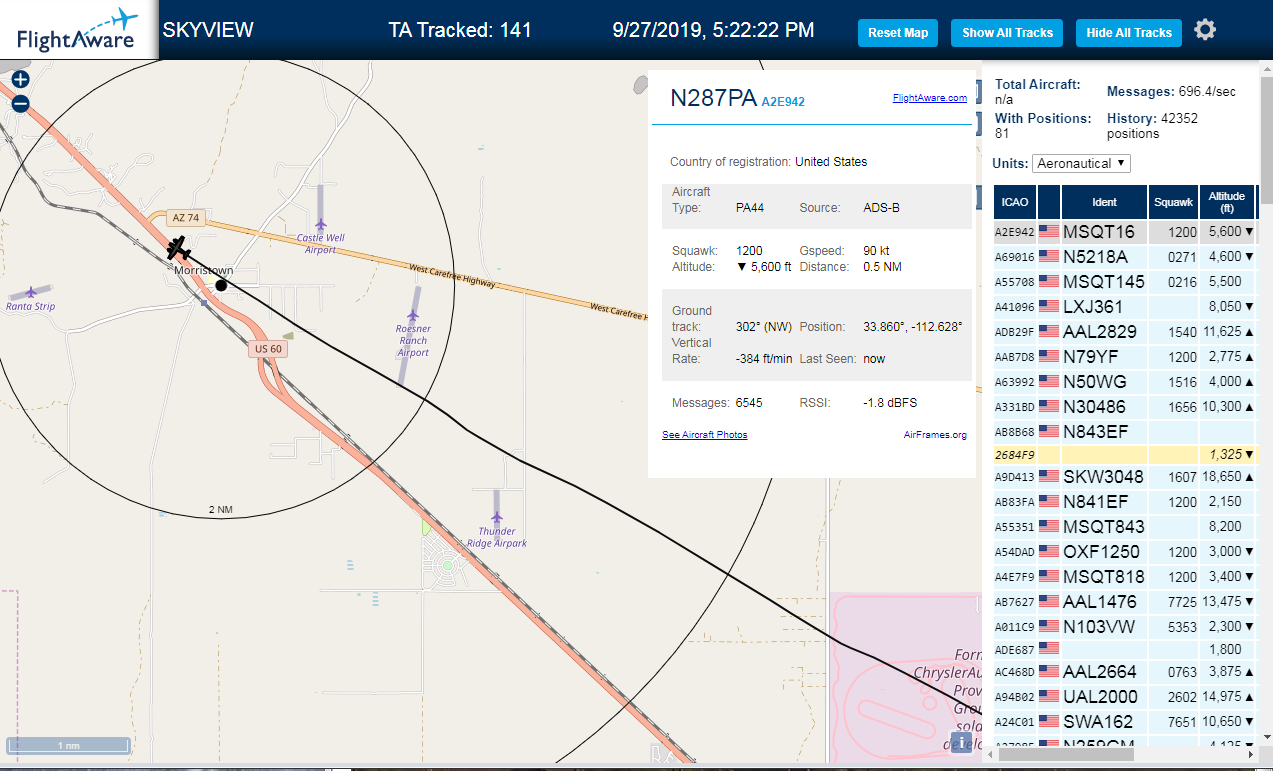Select the N287PA aircraft icon on map
Screen dimensions: 1273x771
click(x=179, y=247)
